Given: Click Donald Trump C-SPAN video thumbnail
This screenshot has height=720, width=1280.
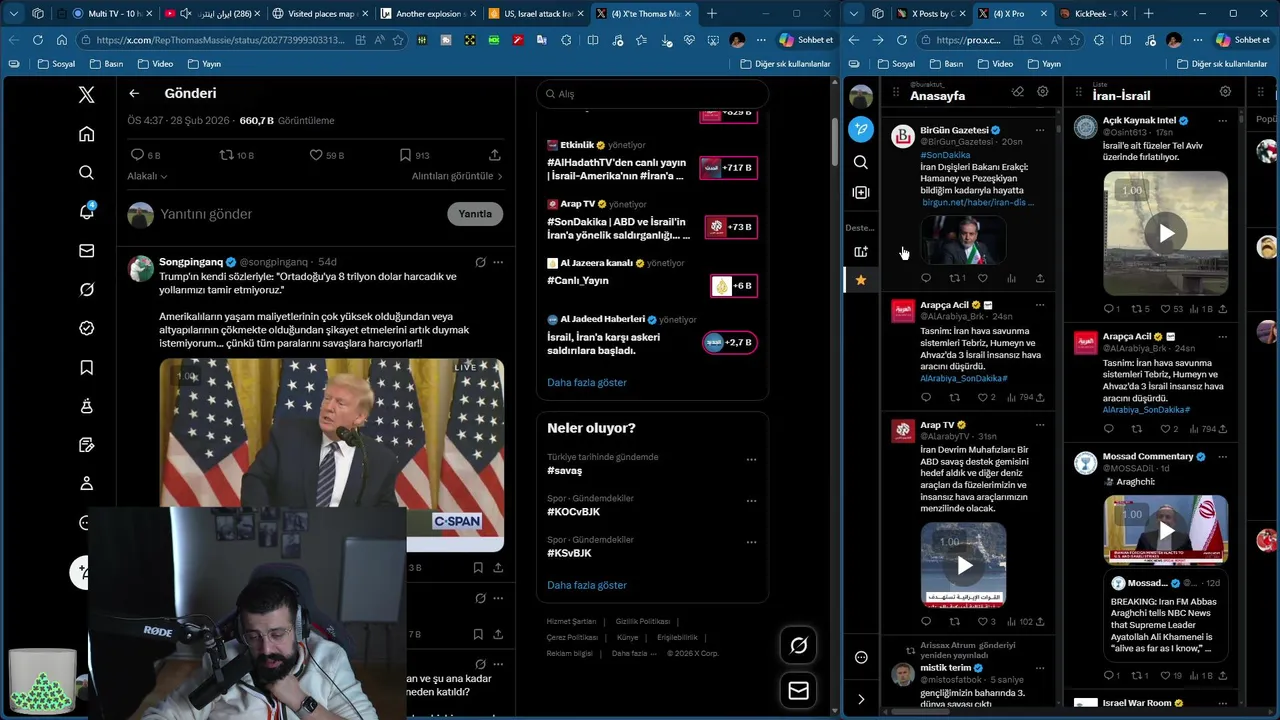Looking at the screenshot, I should pyautogui.click(x=331, y=455).
